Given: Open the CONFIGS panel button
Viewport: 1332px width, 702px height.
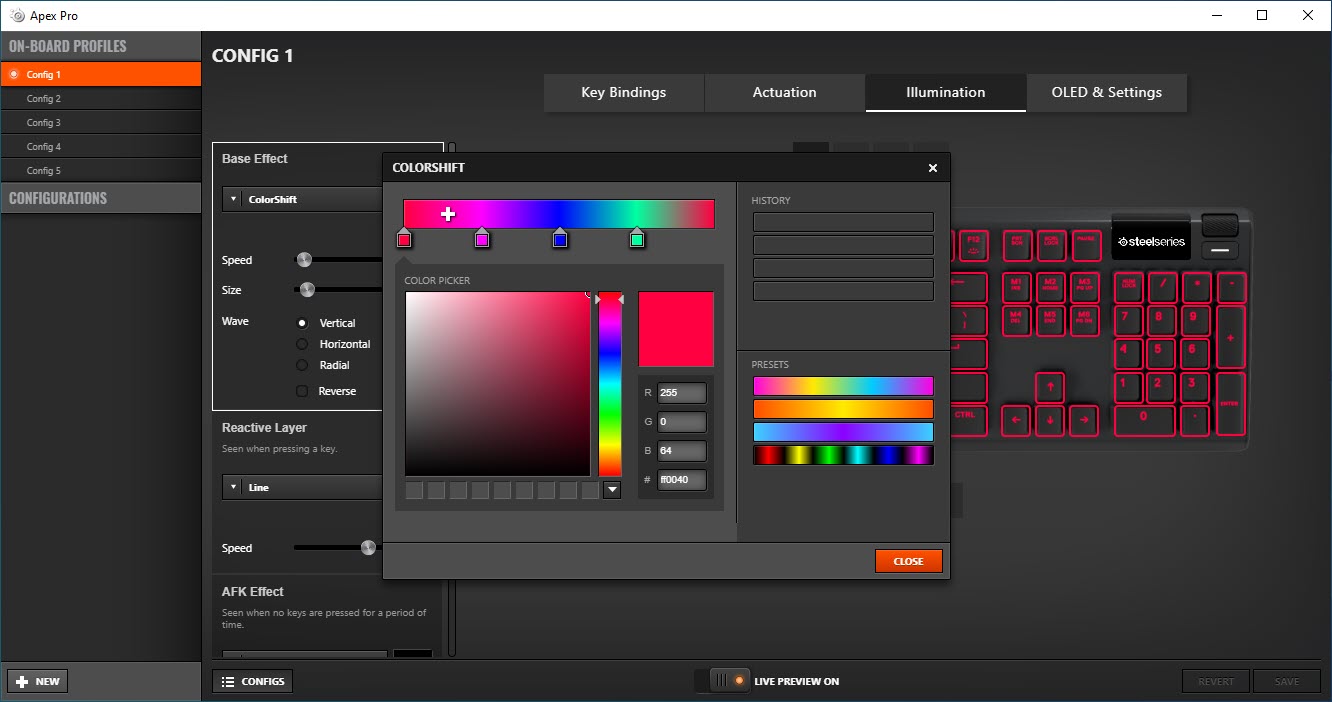Looking at the screenshot, I should point(253,681).
